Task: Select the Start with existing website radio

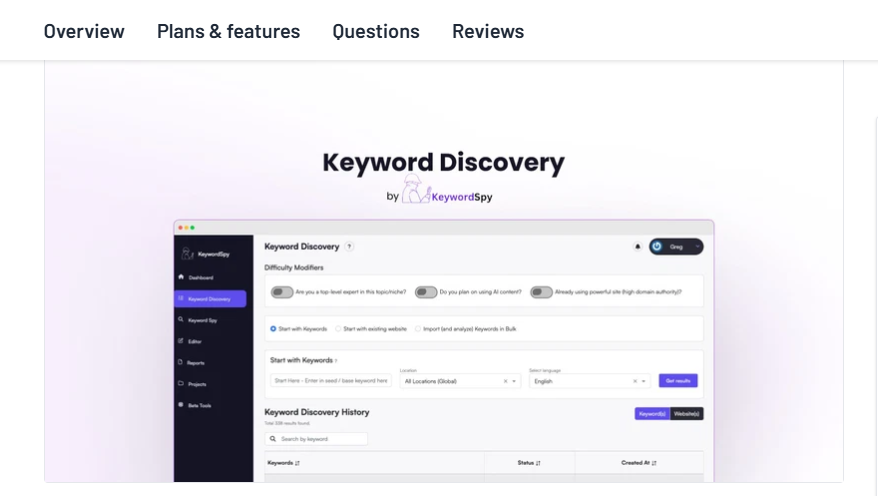Action: [x=338, y=329]
